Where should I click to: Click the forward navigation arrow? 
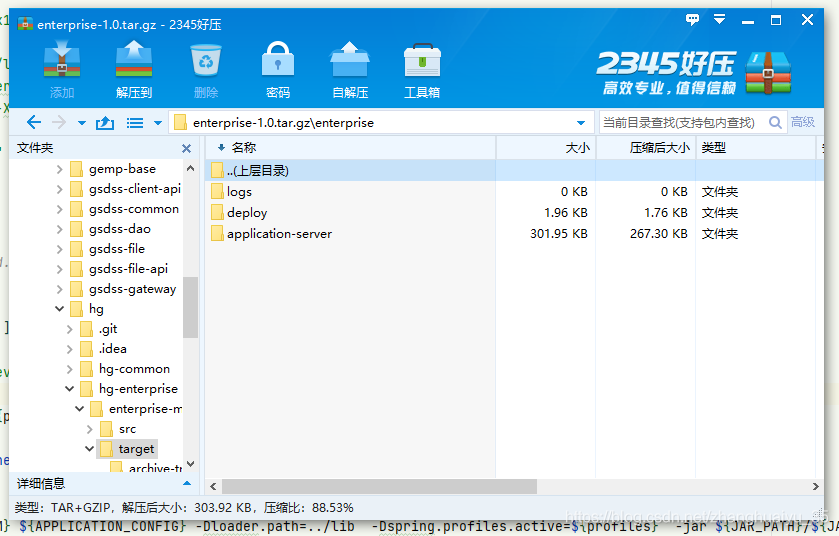(58, 122)
